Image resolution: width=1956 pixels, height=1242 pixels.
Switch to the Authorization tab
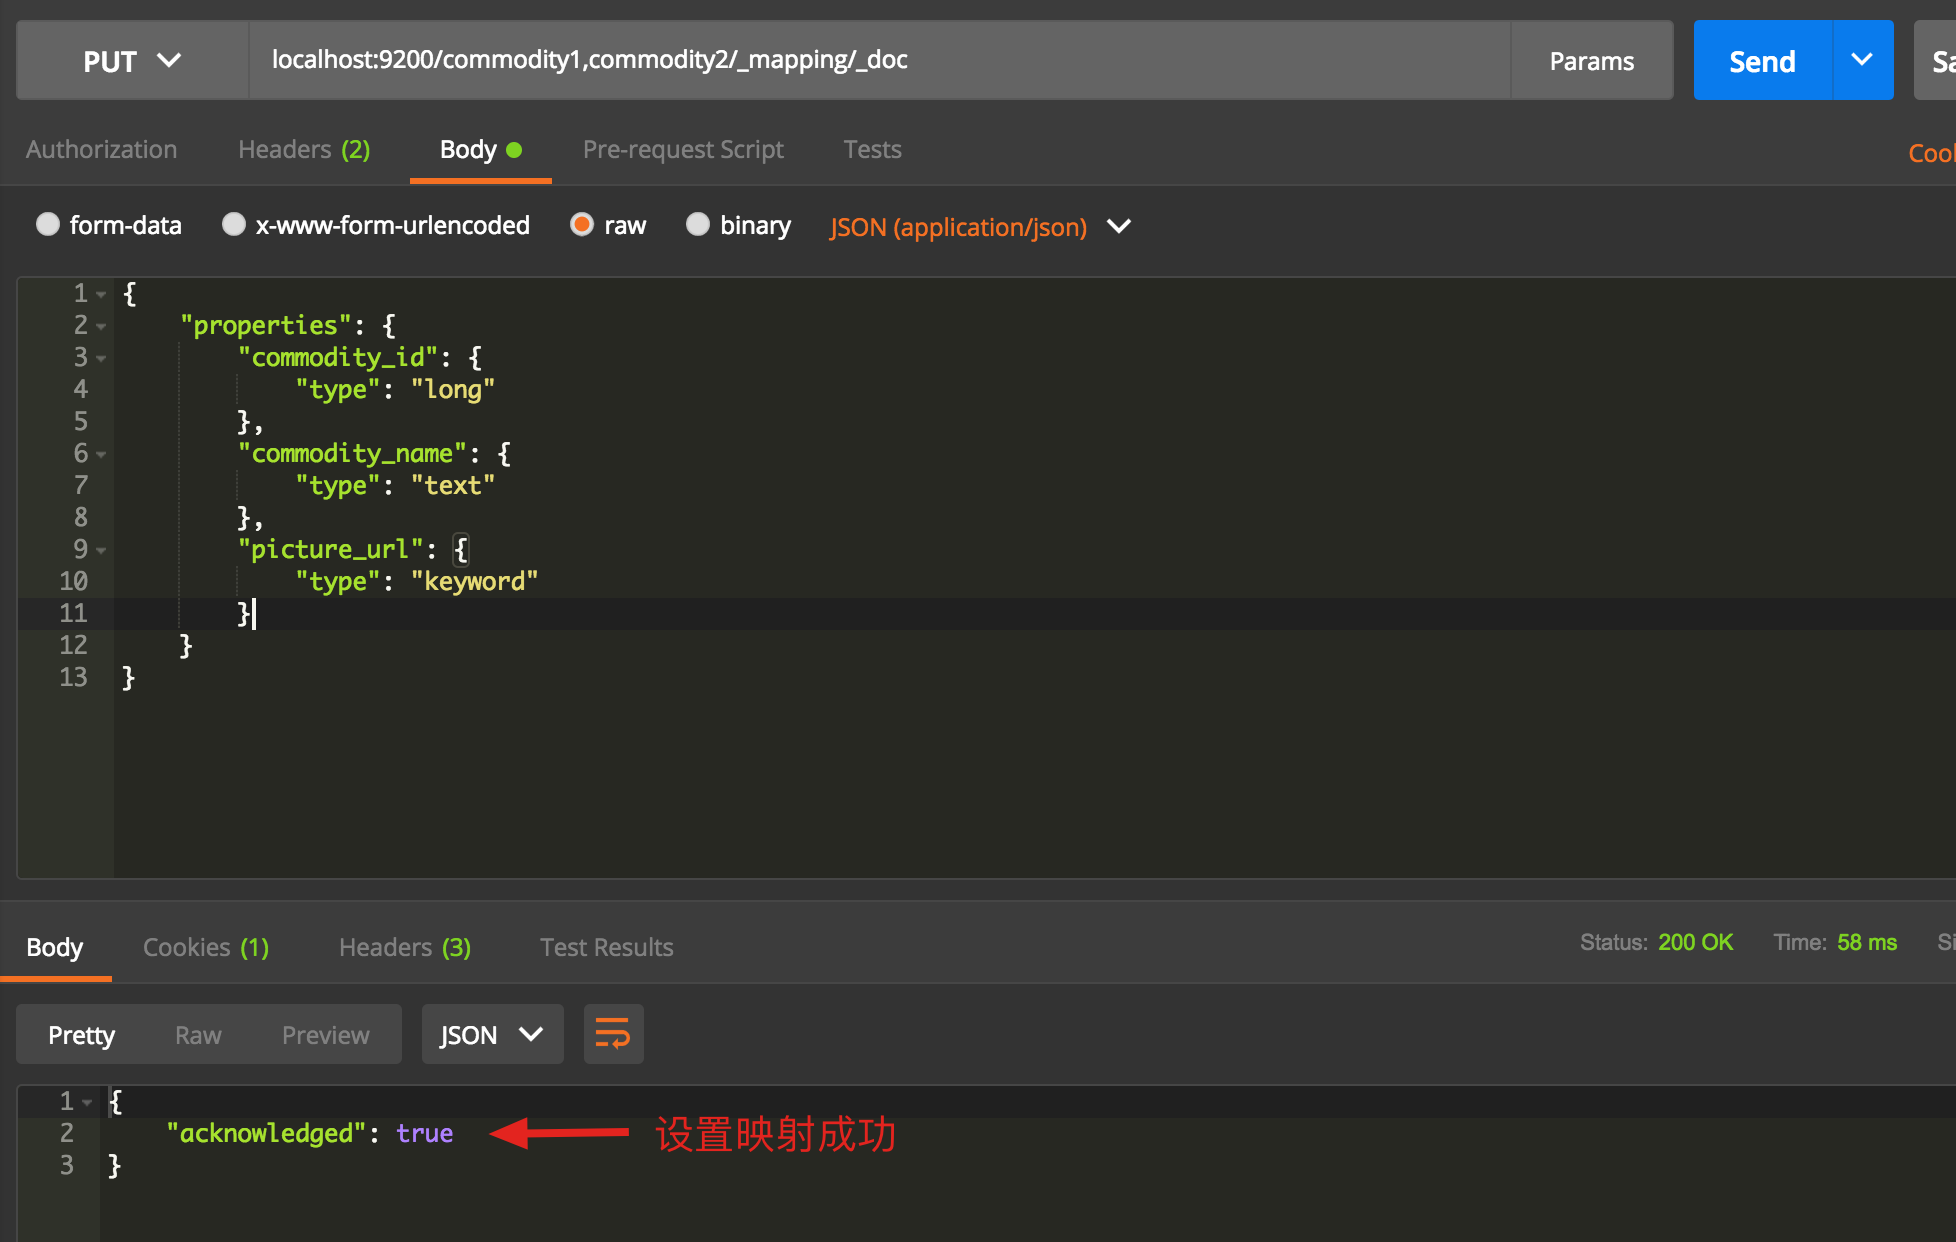pyautogui.click(x=101, y=150)
